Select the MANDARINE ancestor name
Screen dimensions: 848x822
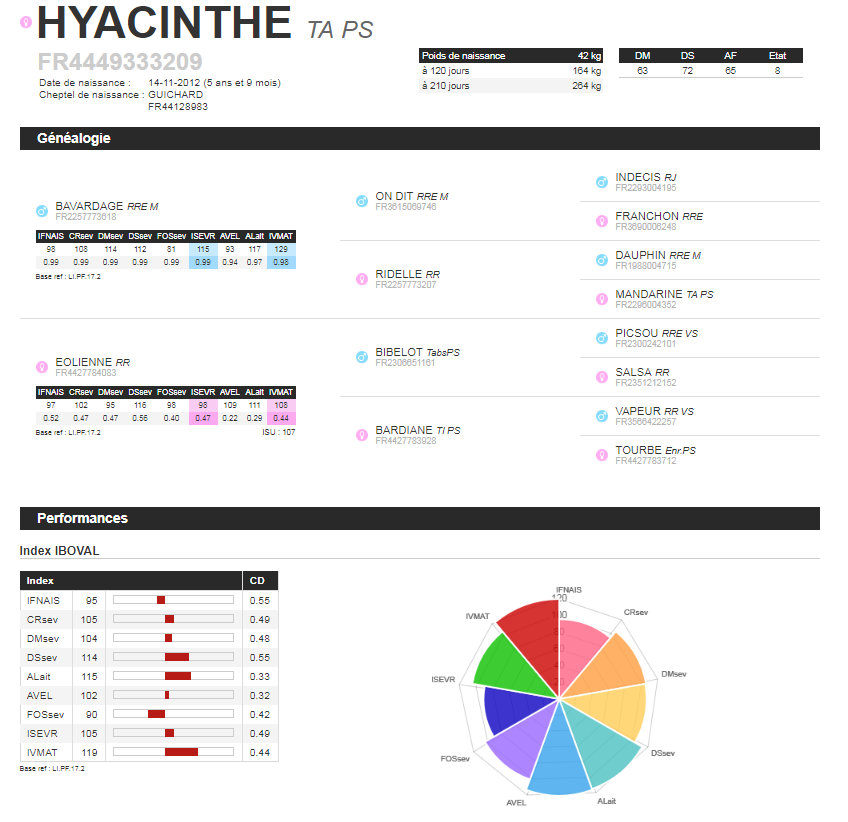coord(649,294)
